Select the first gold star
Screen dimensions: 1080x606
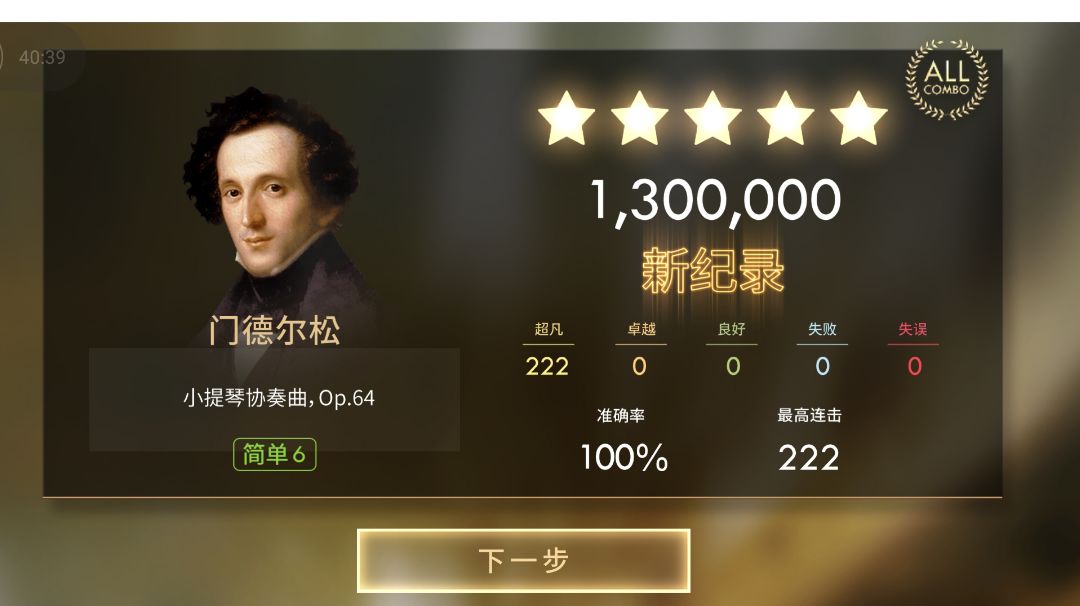(566, 119)
